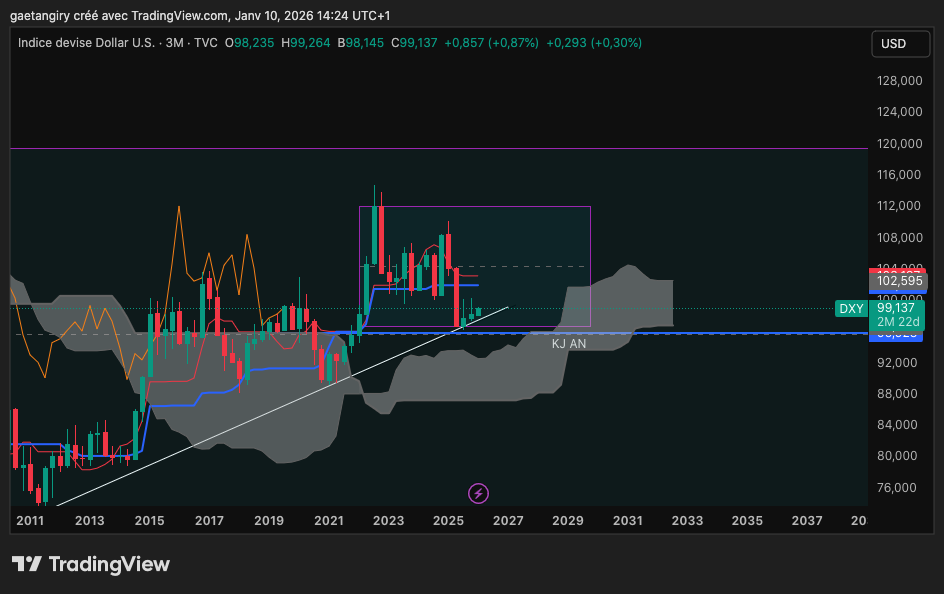This screenshot has width=944, height=594.
Task: Click the 2025 label on time axis
Action: (x=448, y=521)
